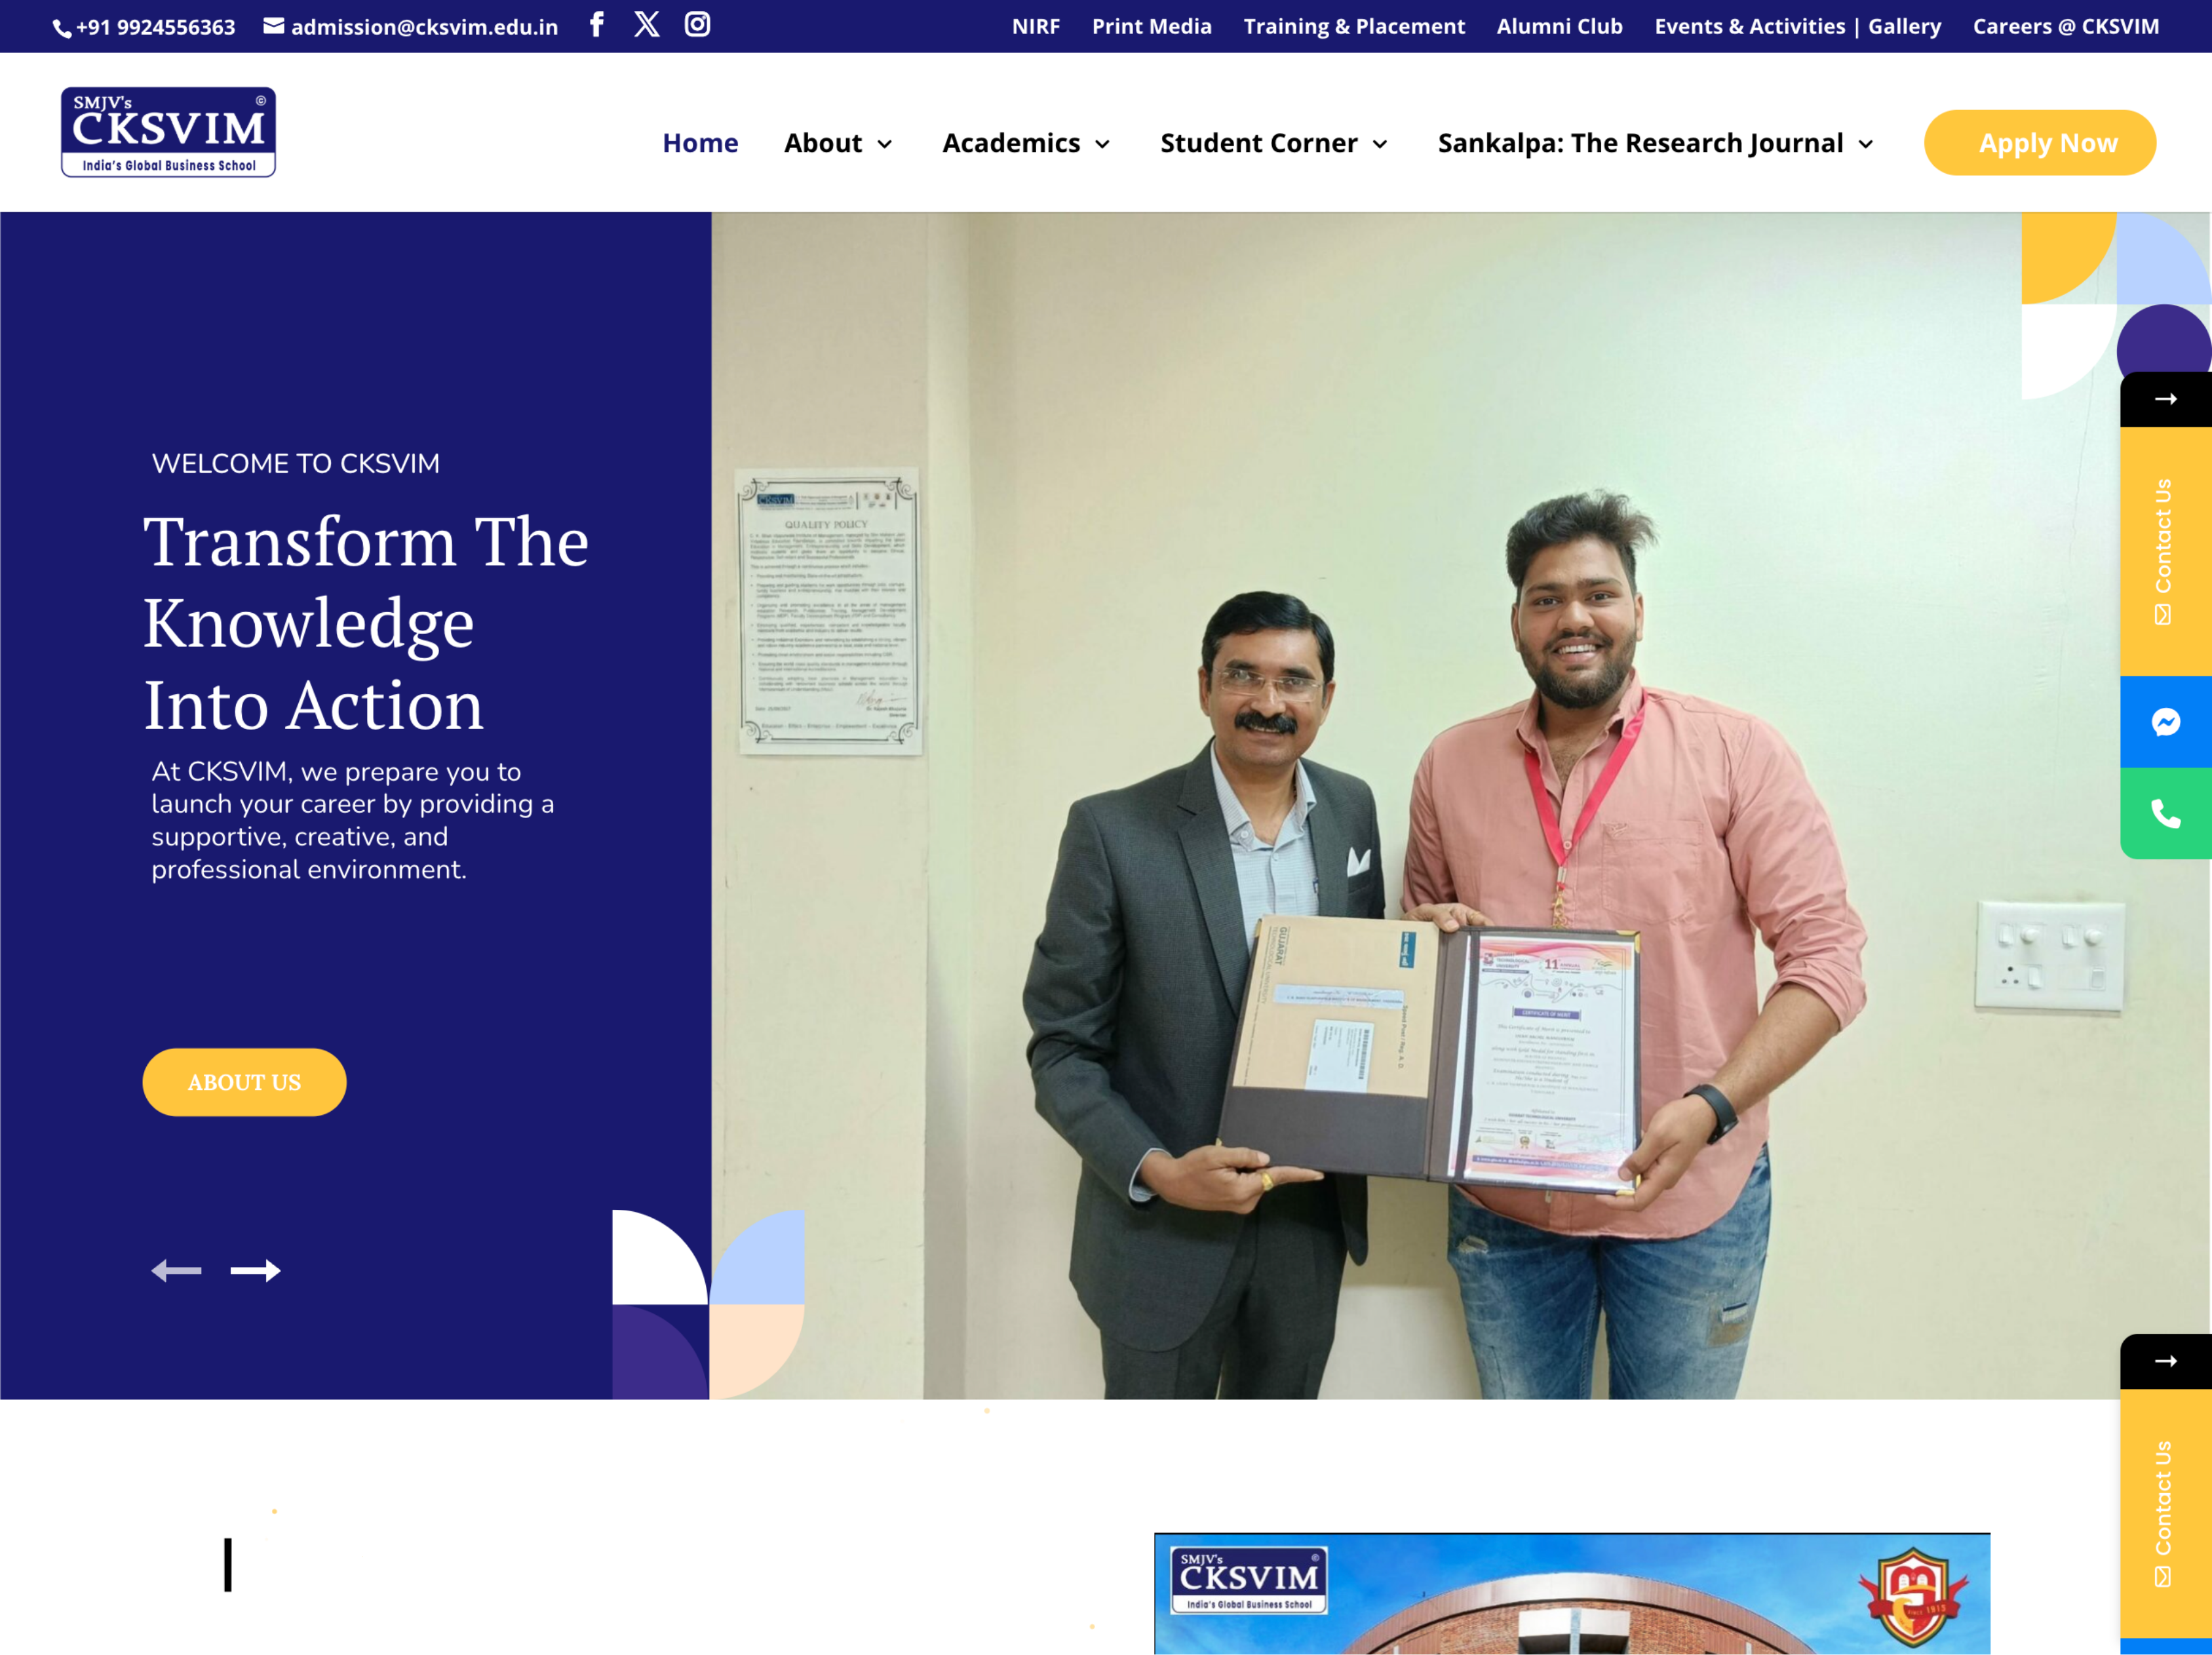Viewport: 2212px width, 1655px height.
Task: Open the X (Twitter) icon in top bar
Action: pyautogui.click(x=647, y=24)
